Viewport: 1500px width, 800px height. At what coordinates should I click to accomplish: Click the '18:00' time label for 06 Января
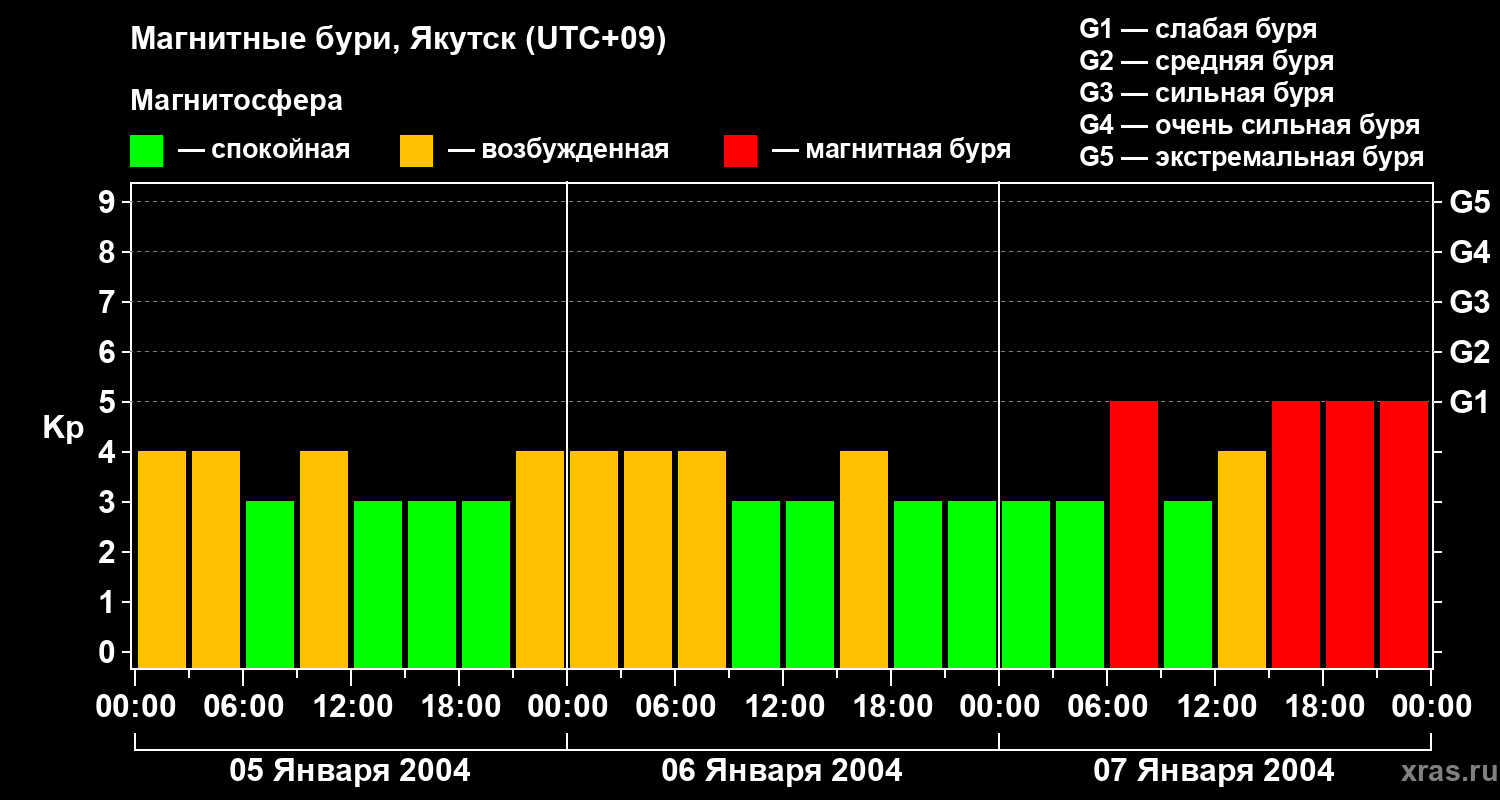tap(891, 707)
